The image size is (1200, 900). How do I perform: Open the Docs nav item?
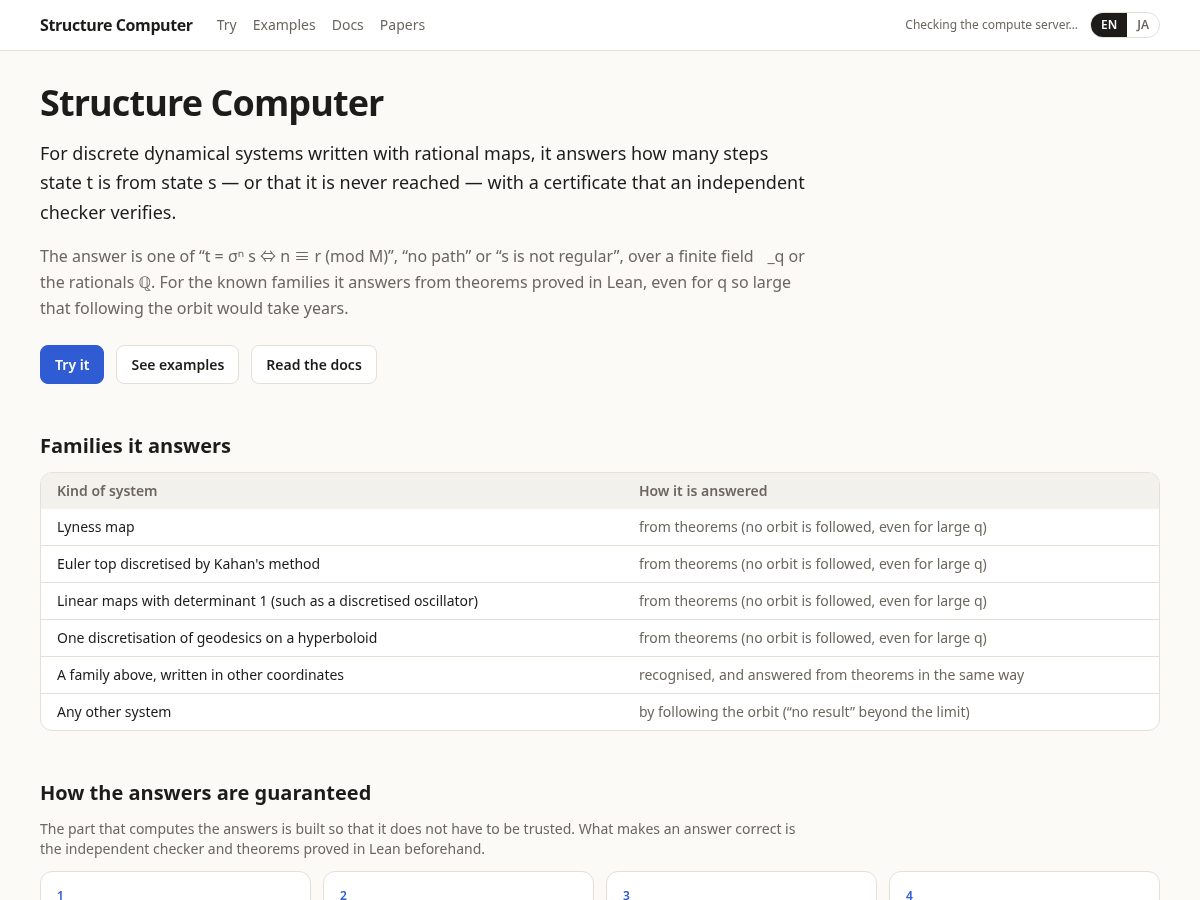(x=348, y=25)
